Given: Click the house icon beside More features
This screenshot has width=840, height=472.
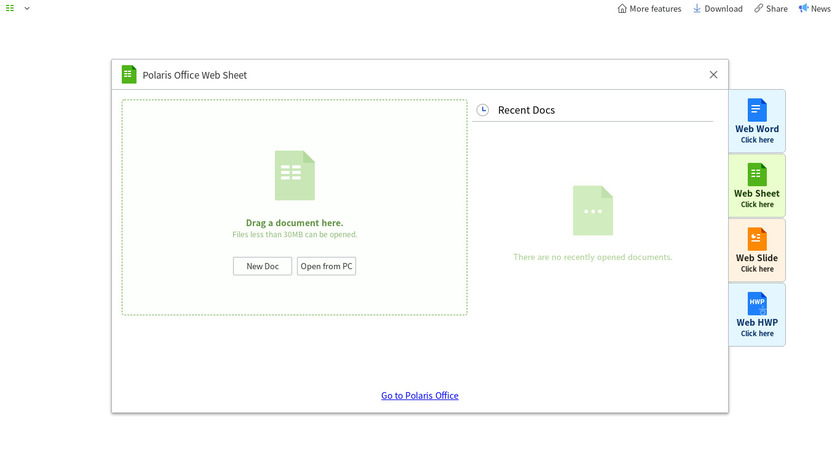Looking at the screenshot, I should [x=622, y=9].
